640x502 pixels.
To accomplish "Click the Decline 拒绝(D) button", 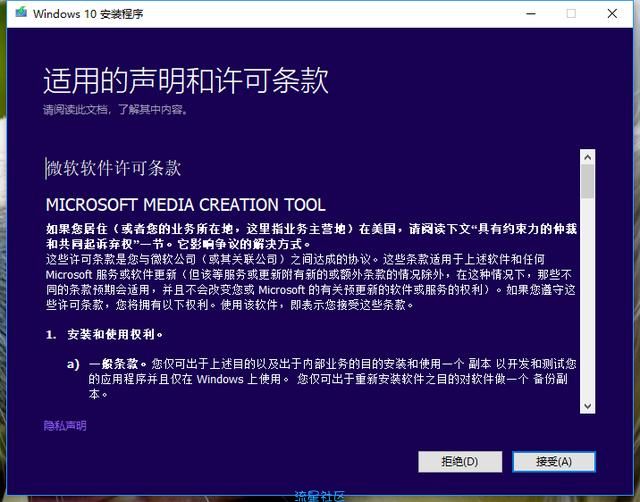I will (x=460, y=462).
